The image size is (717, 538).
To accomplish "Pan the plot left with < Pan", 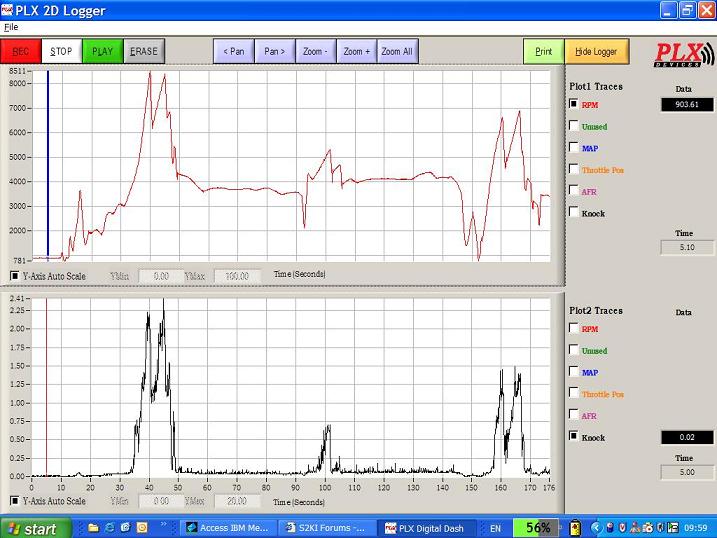I will (x=234, y=51).
